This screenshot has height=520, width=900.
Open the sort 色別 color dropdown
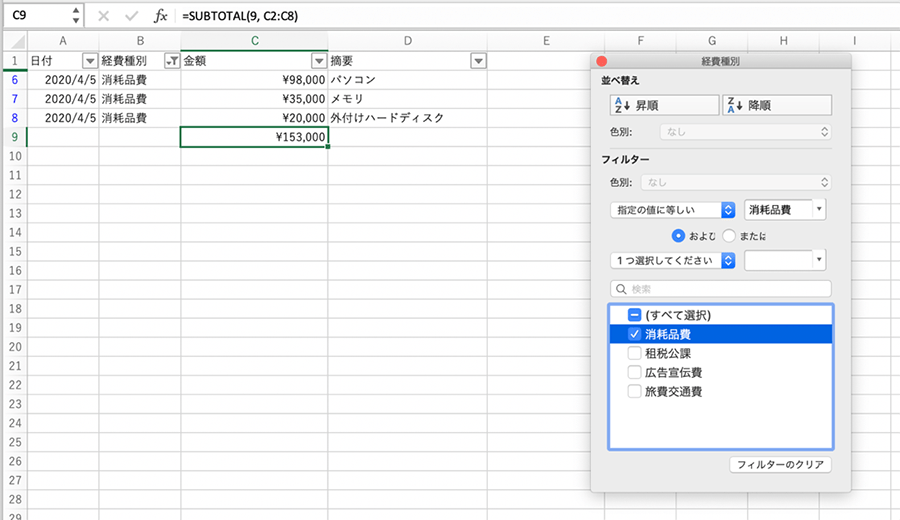(x=745, y=132)
